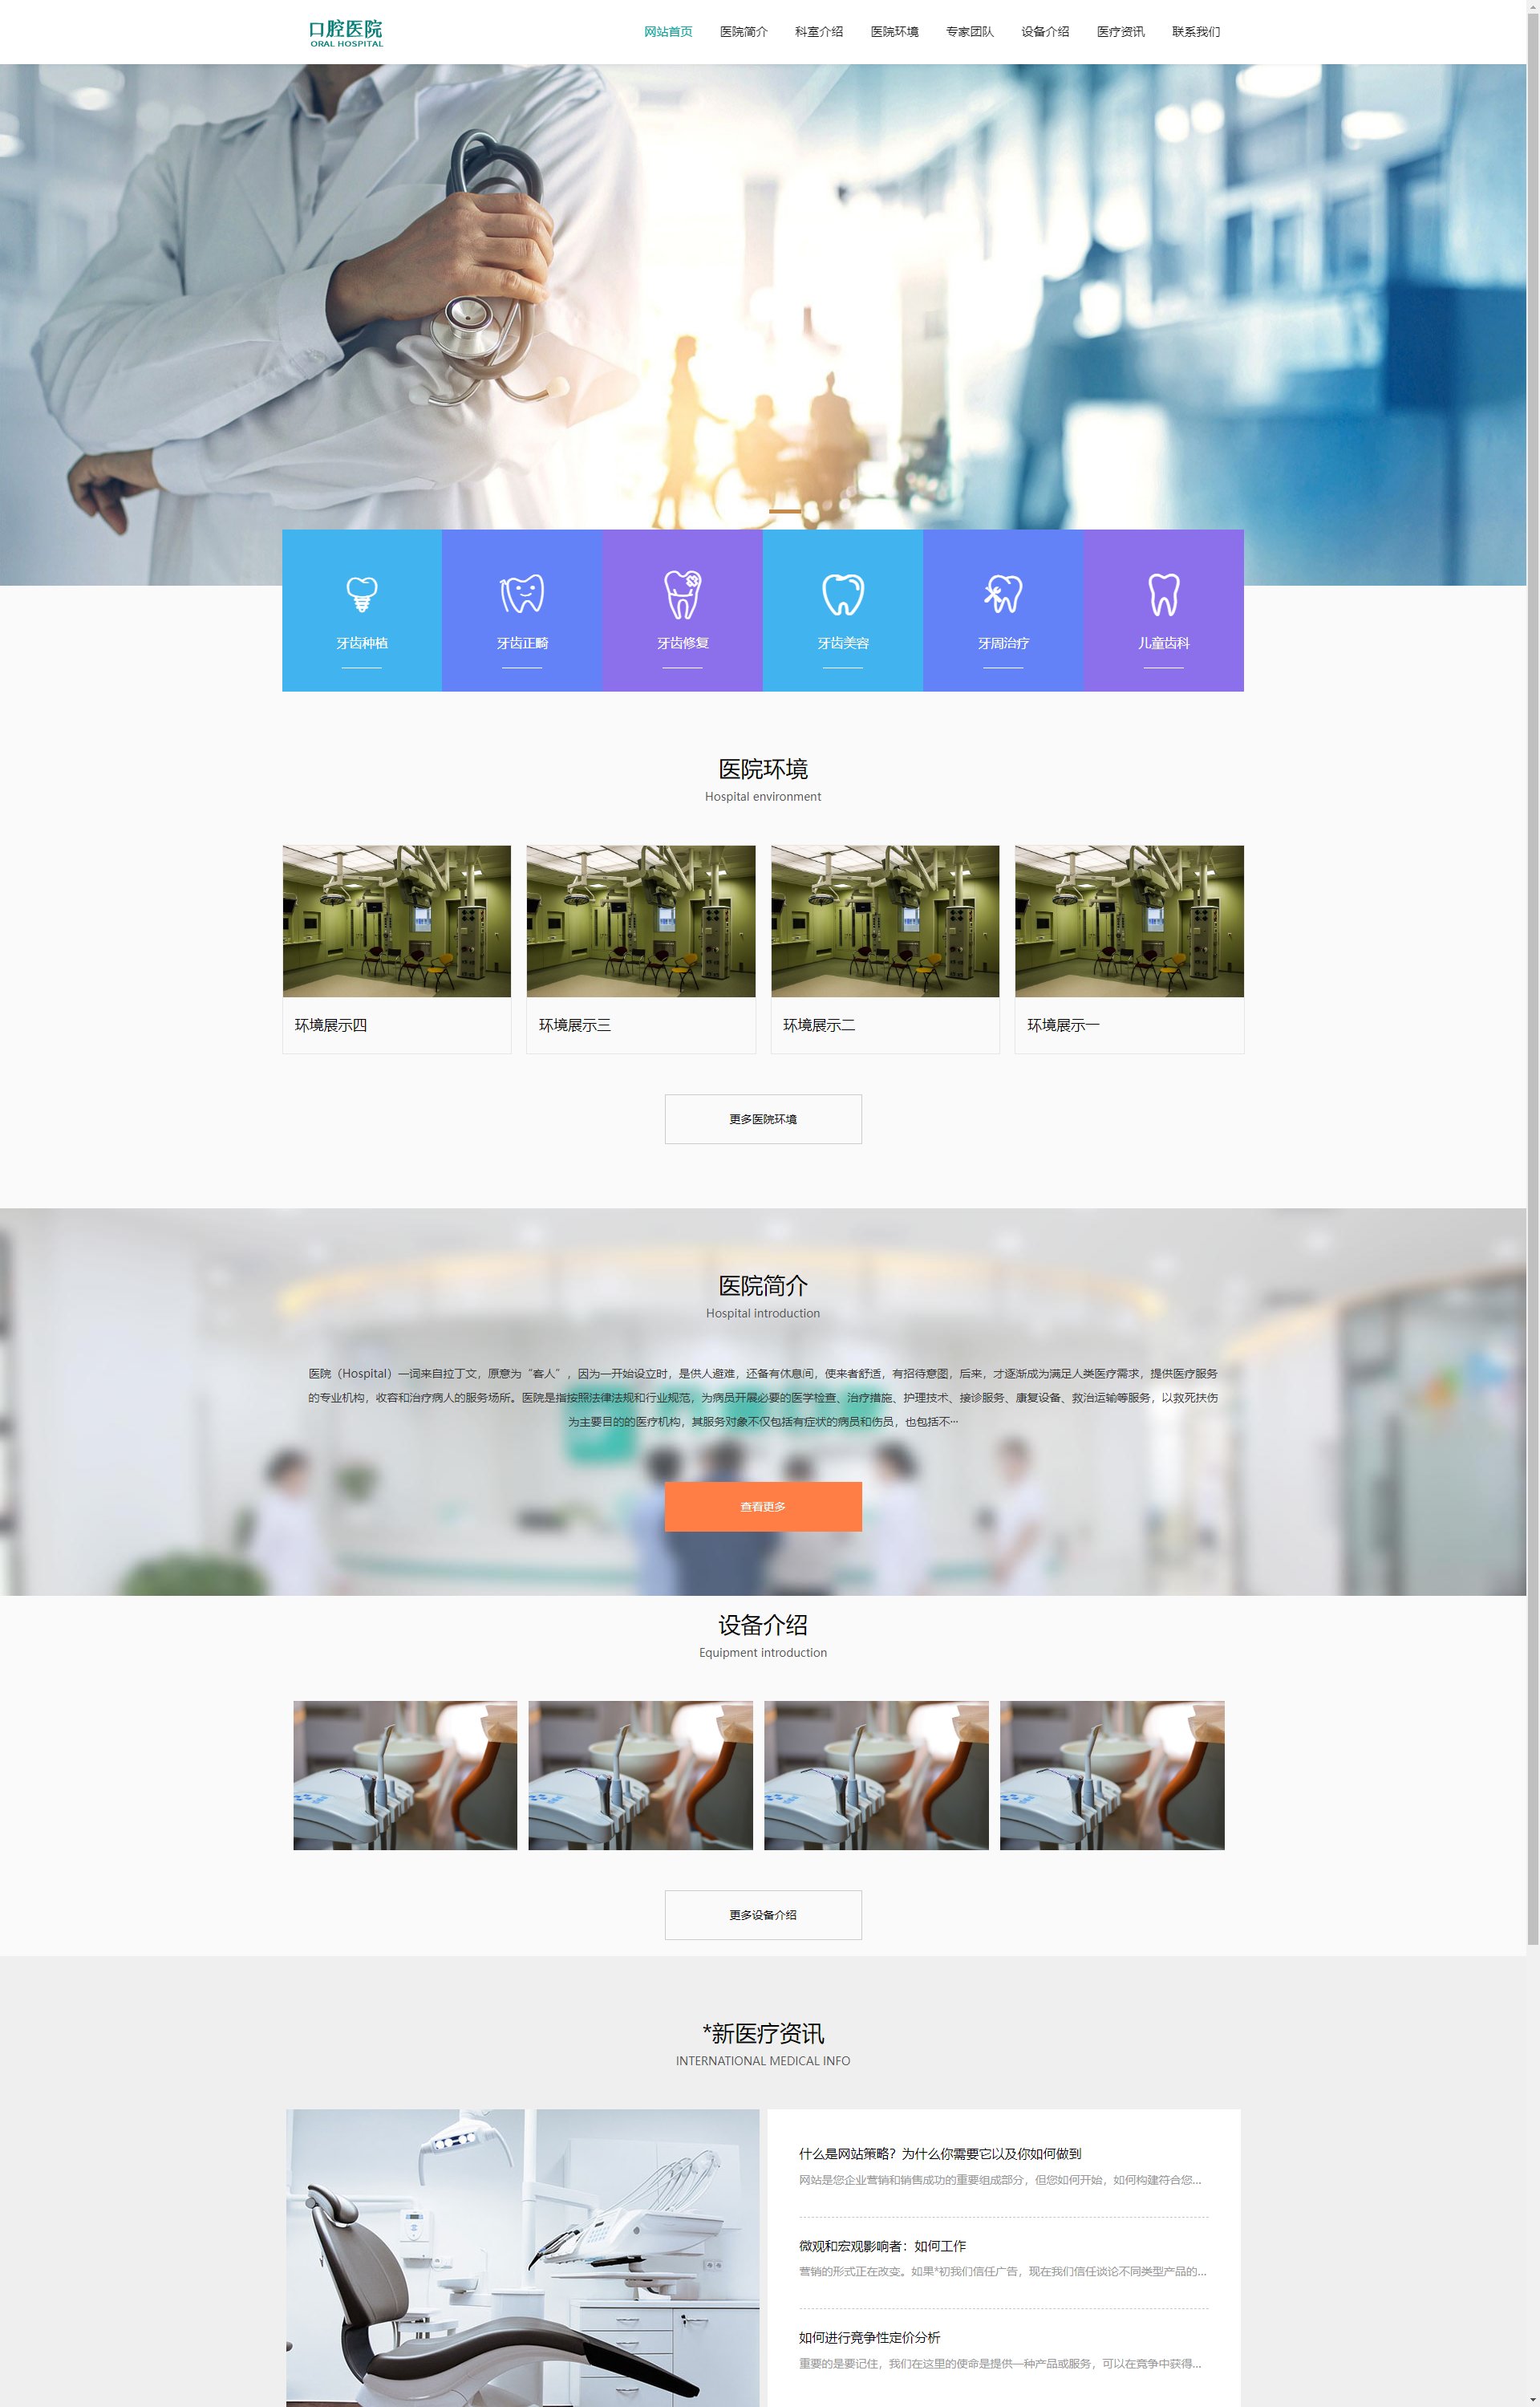
Task: Click the orthodontics tooth icon (牙齿正畸)
Action: tap(521, 594)
